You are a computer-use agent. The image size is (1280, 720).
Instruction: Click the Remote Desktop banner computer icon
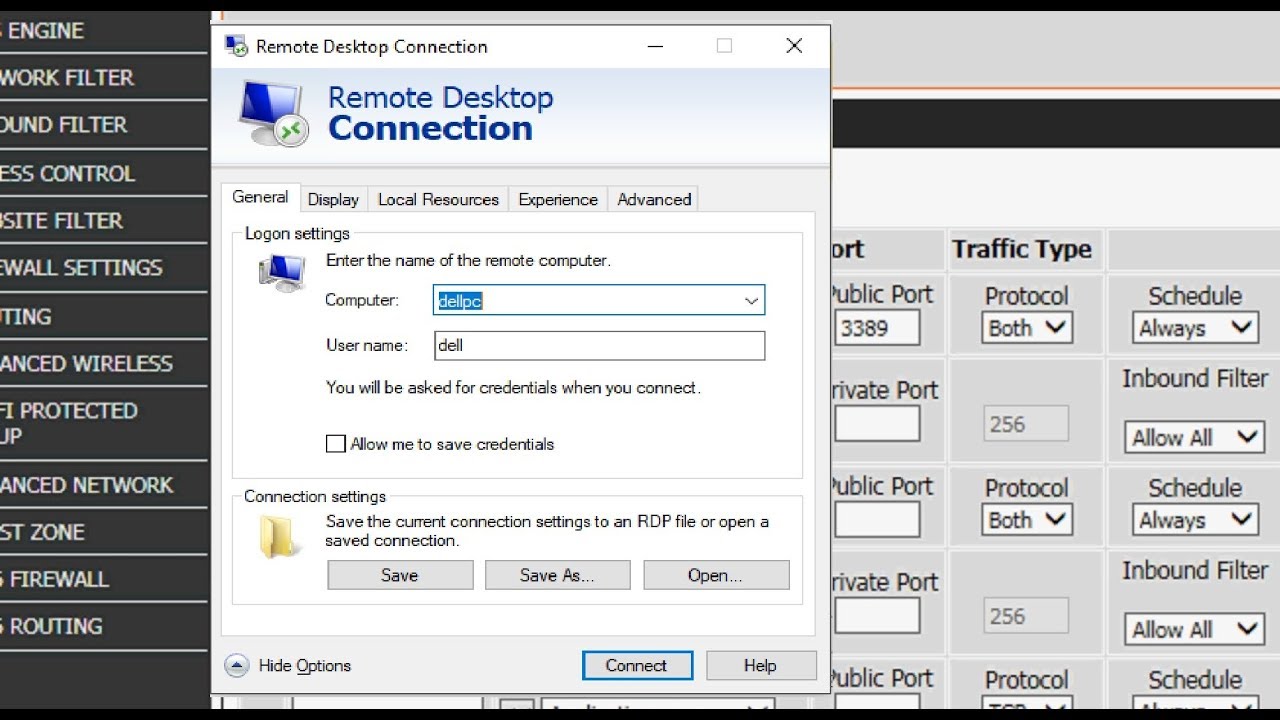click(273, 114)
